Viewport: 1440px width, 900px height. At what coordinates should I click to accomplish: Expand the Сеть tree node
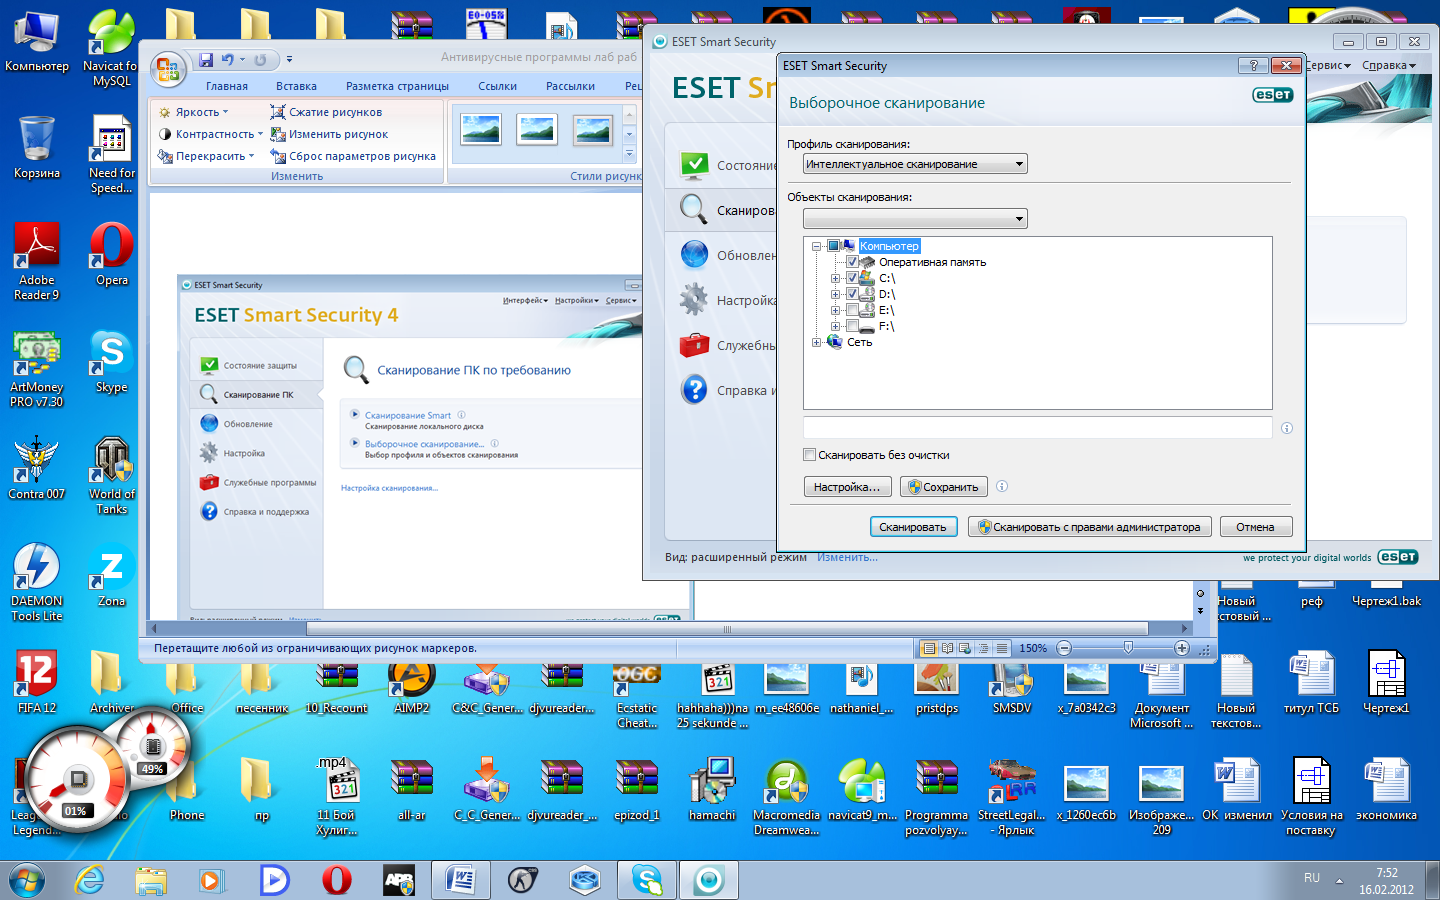pos(817,342)
